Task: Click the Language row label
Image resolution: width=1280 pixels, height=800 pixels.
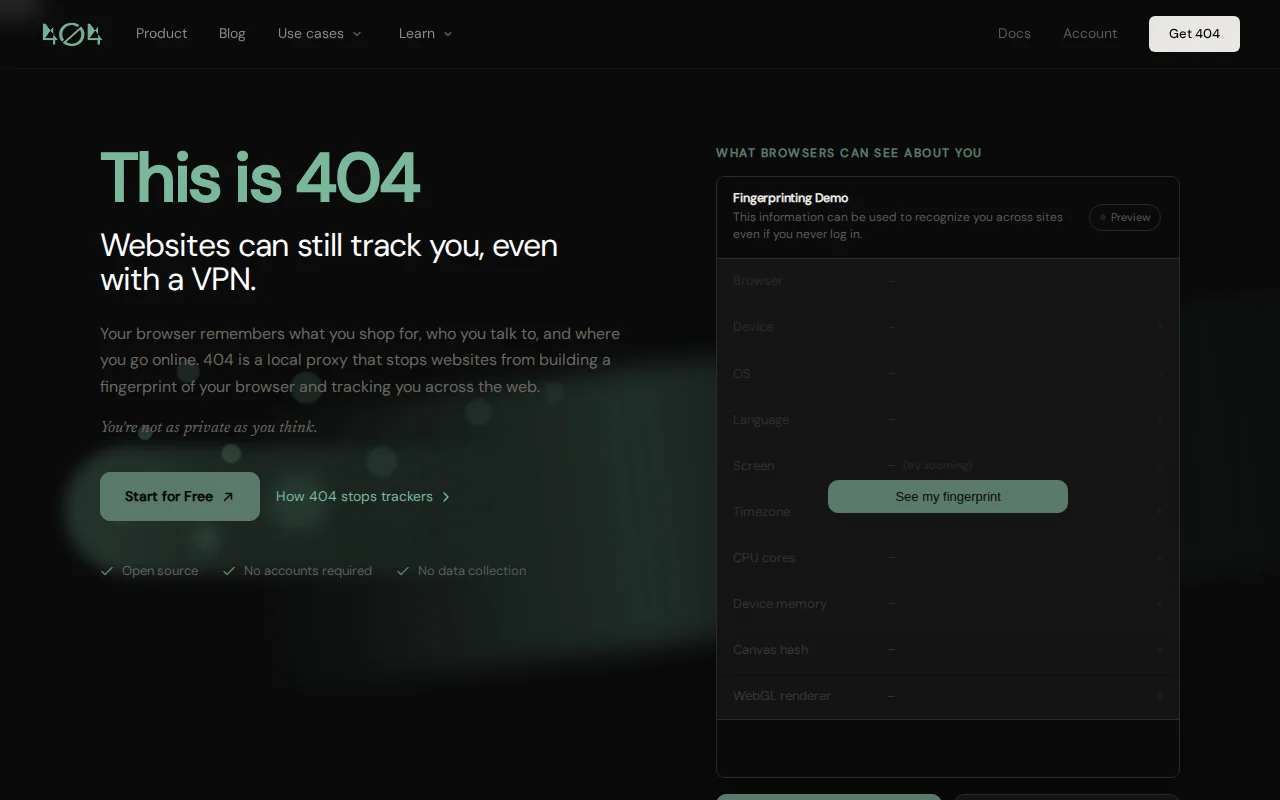Action: [x=761, y=419]
